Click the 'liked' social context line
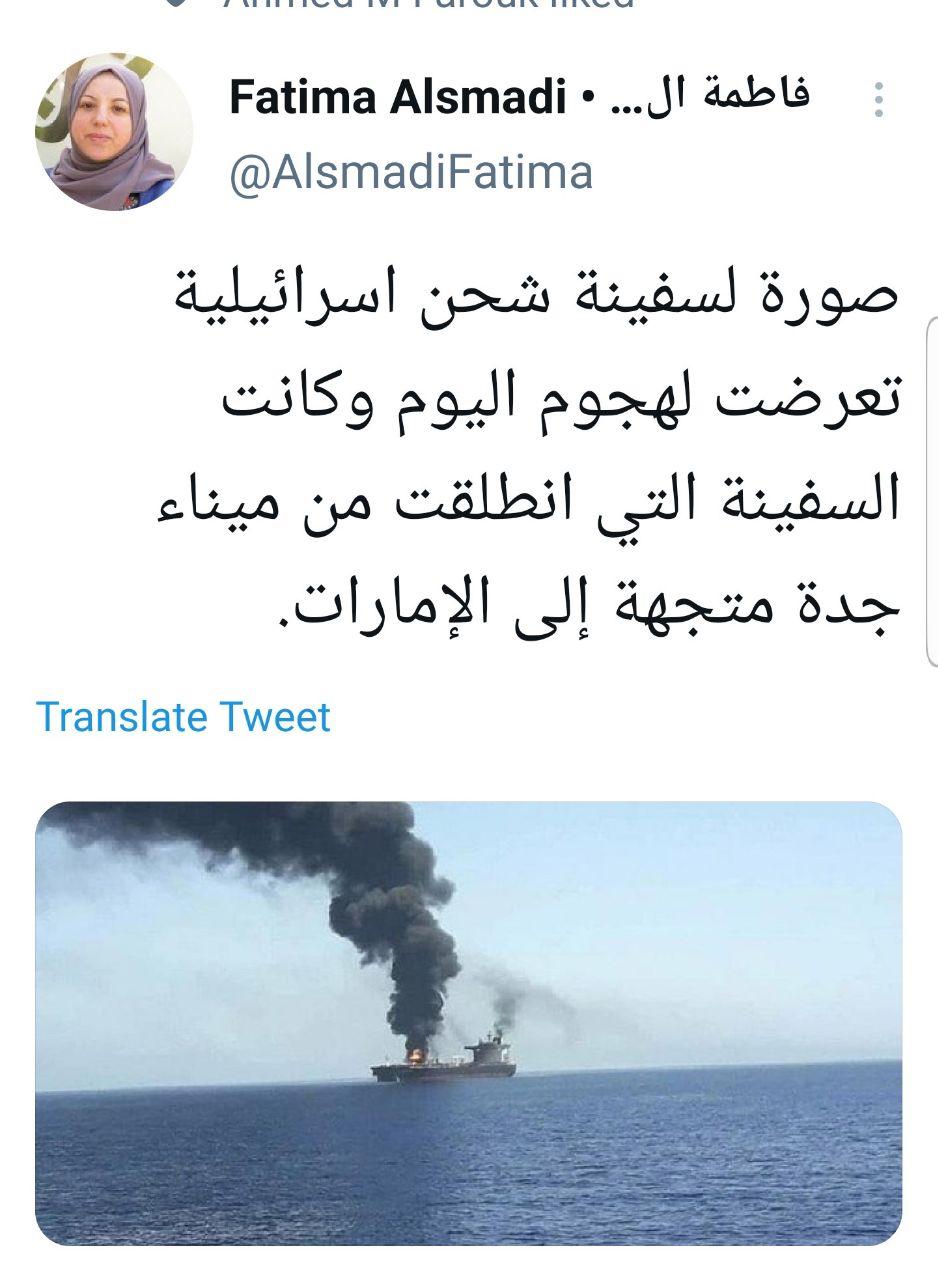The height and width of the screenshot is (1280, 938). click(428, 4)
